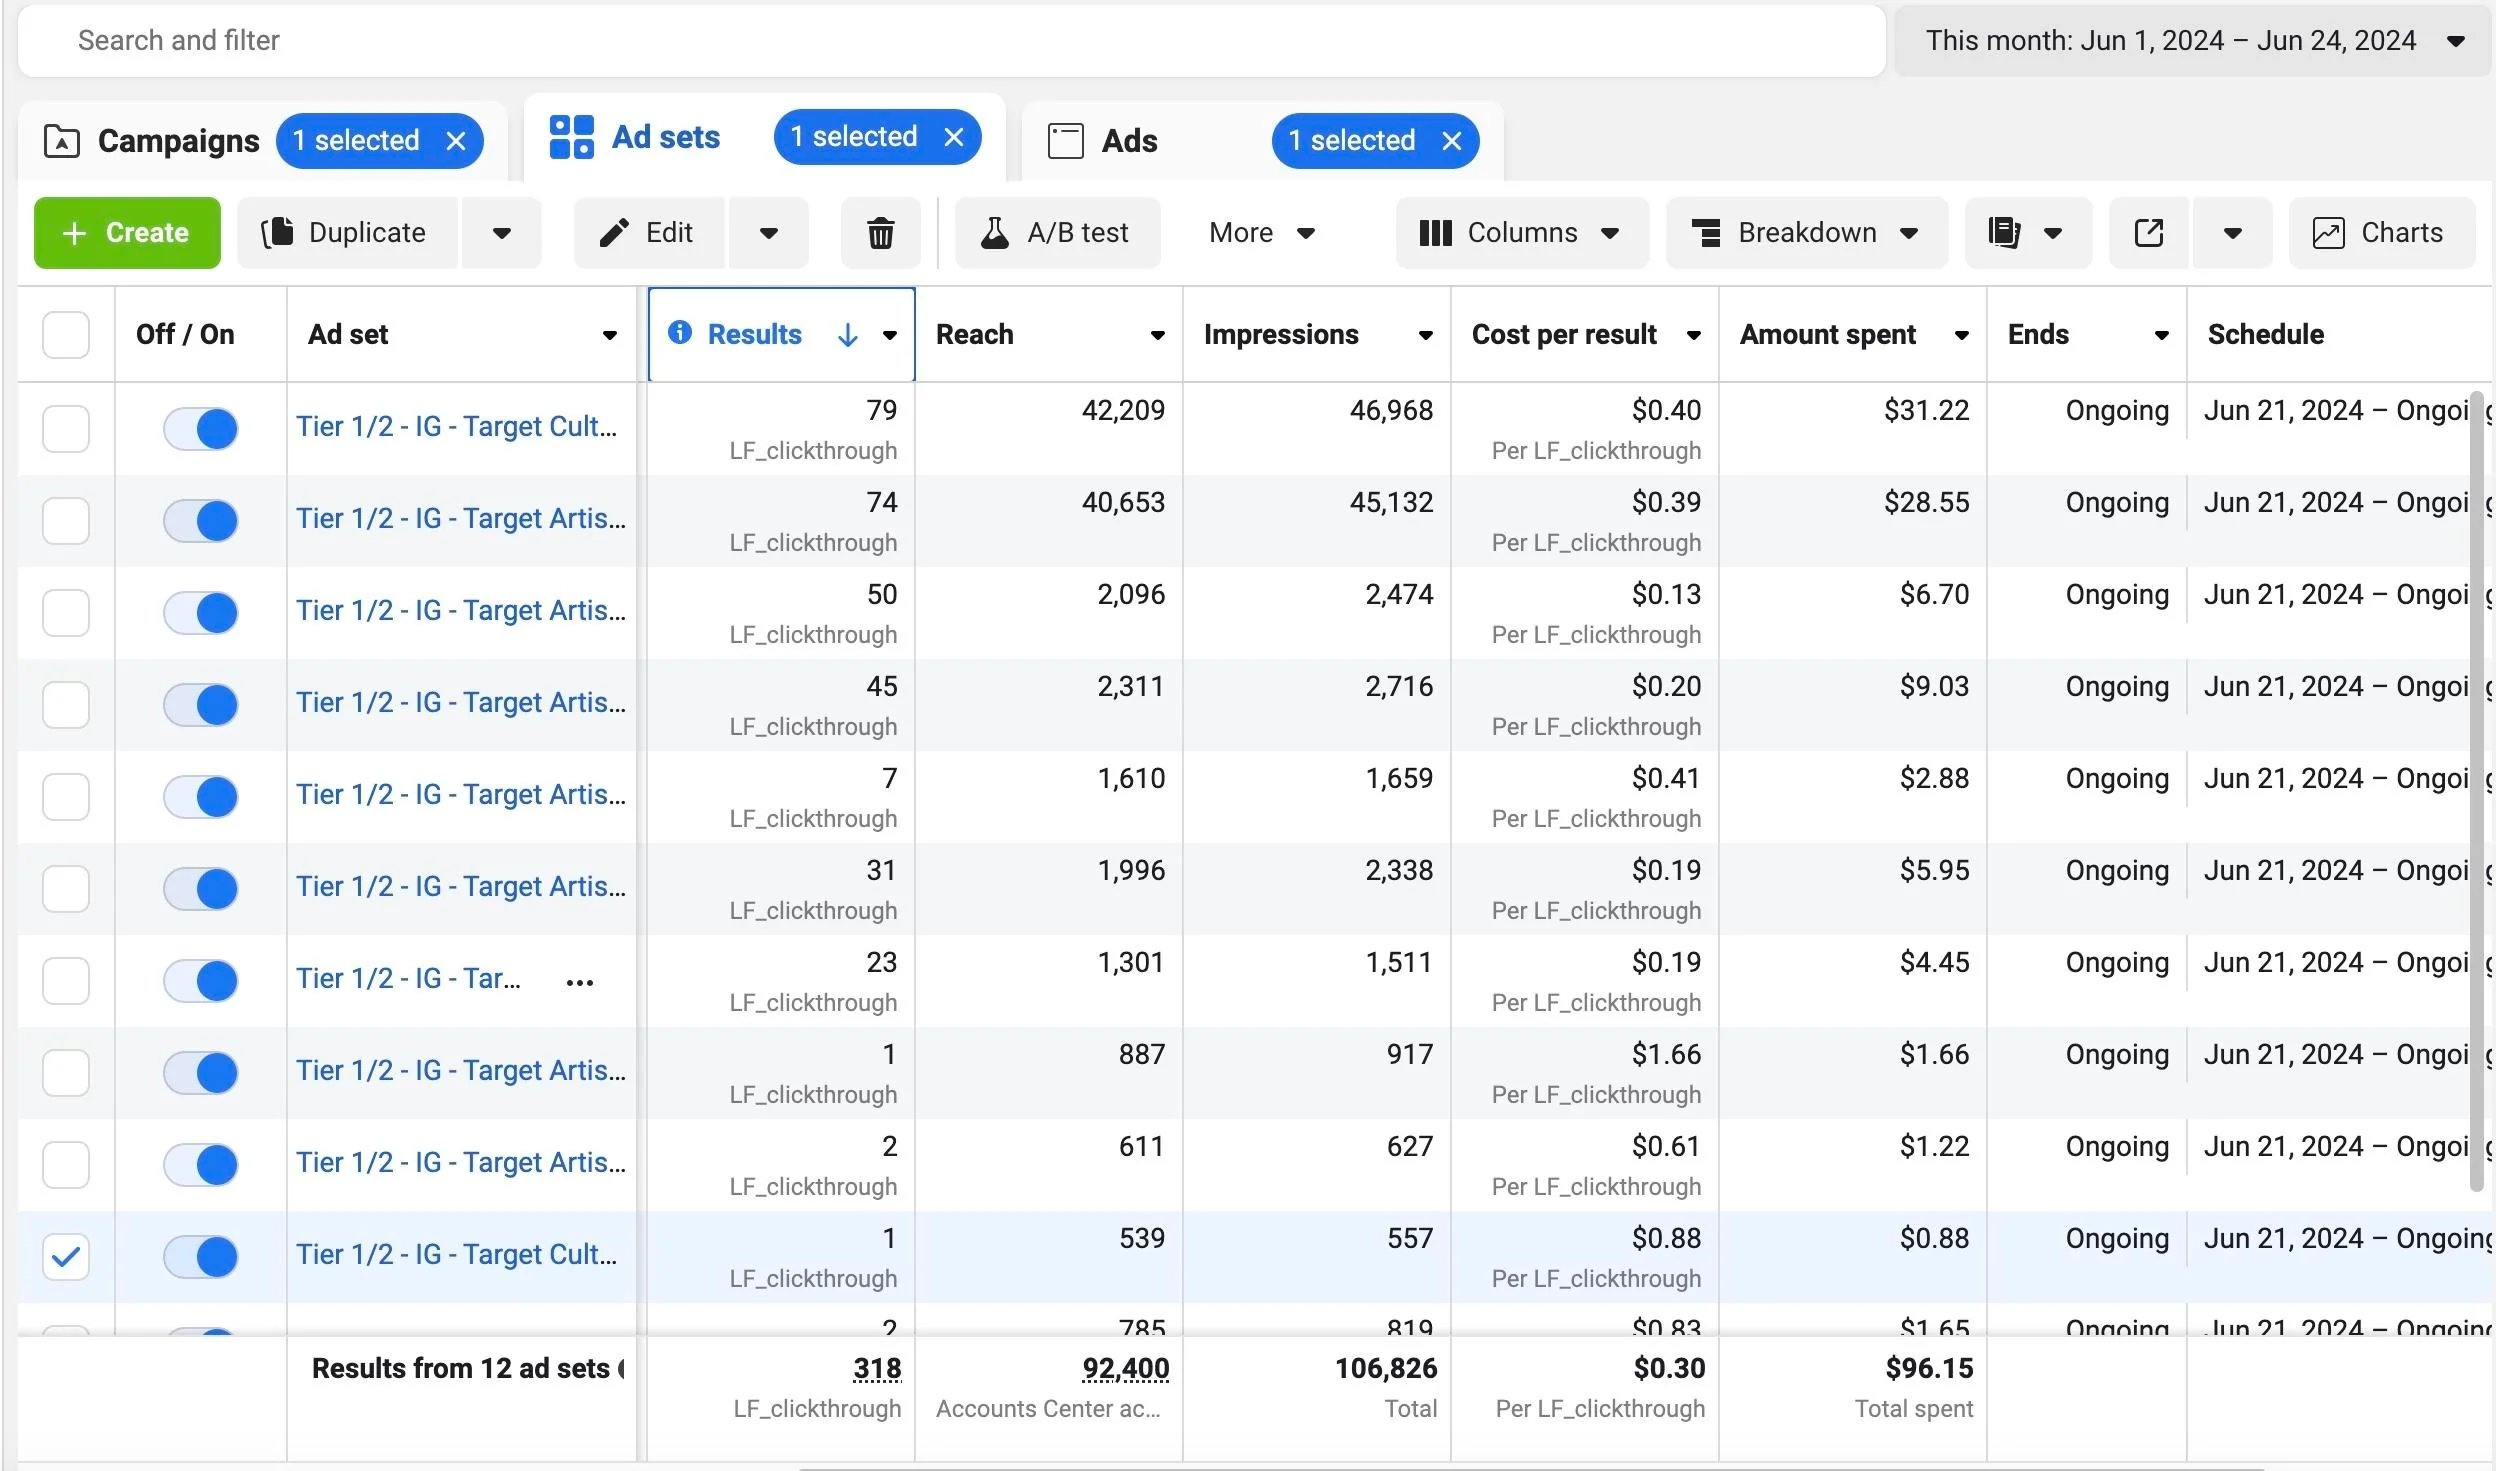Uncheck the selected Target Cult row checkbox
This screenshot has width=2496, height=1471.
pos(66,1257)
